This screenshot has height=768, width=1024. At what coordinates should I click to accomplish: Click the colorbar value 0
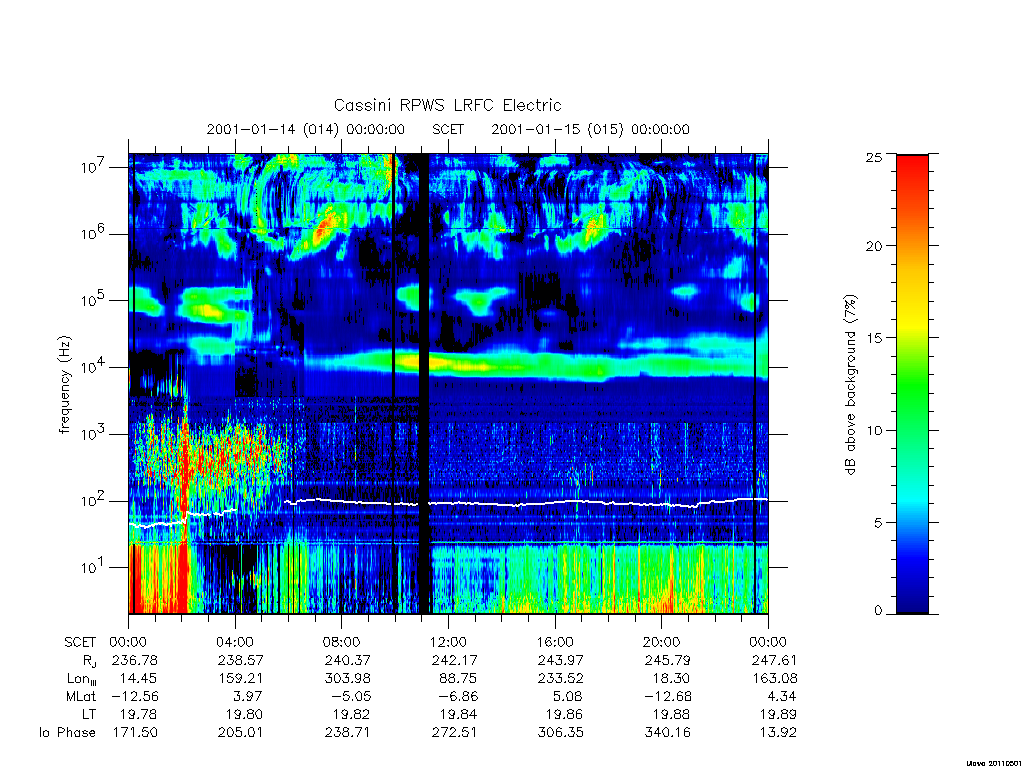pos(878,611)
